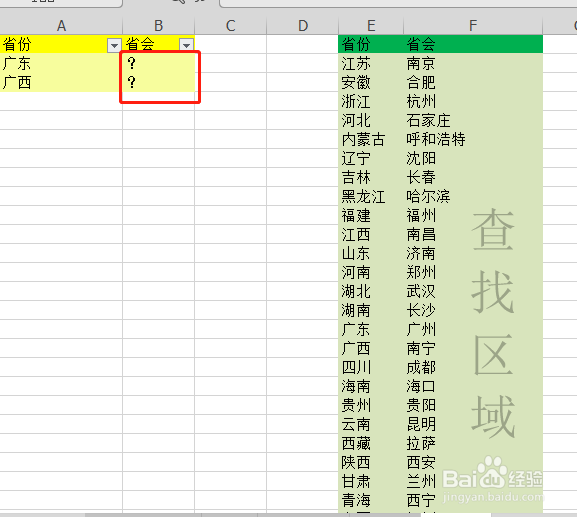Screen dimensions: 577x517
Task: Select column B header
Action: coord(159,26)
